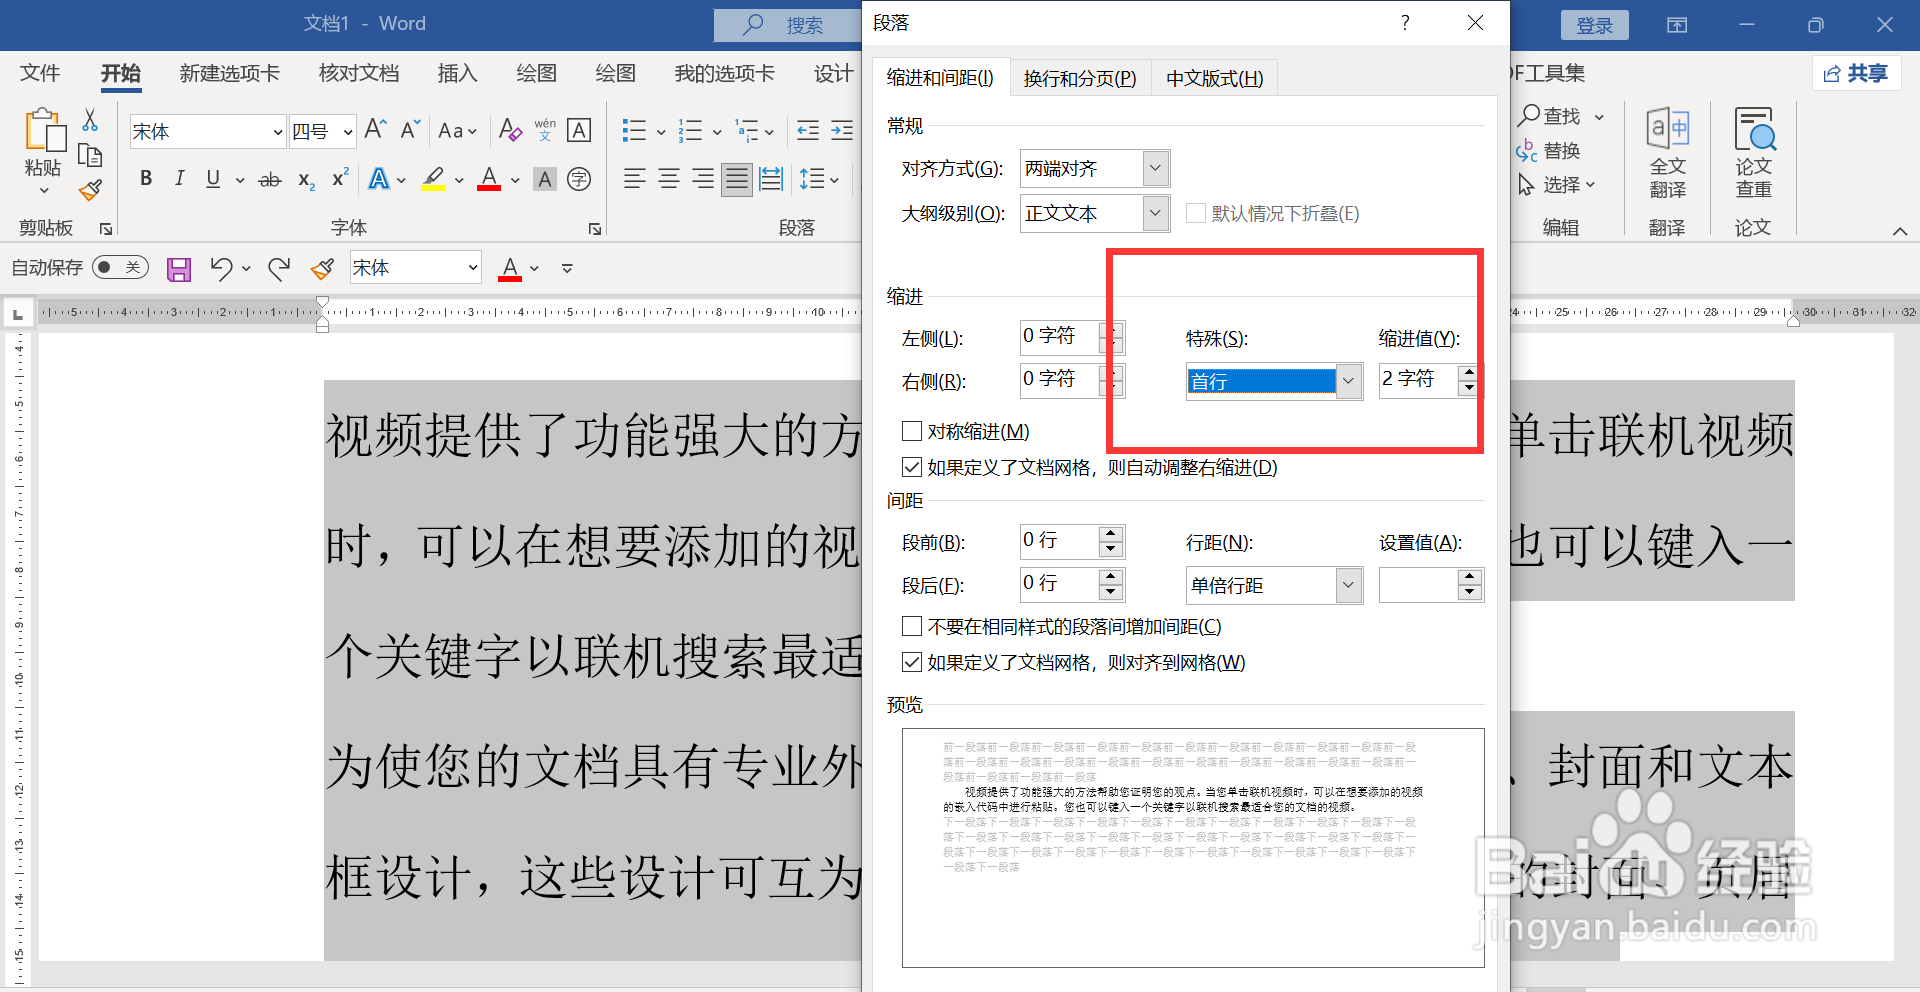Toggle Bold formatting
The width and height of the screenshot is (1920, 992).
point(146,179)
